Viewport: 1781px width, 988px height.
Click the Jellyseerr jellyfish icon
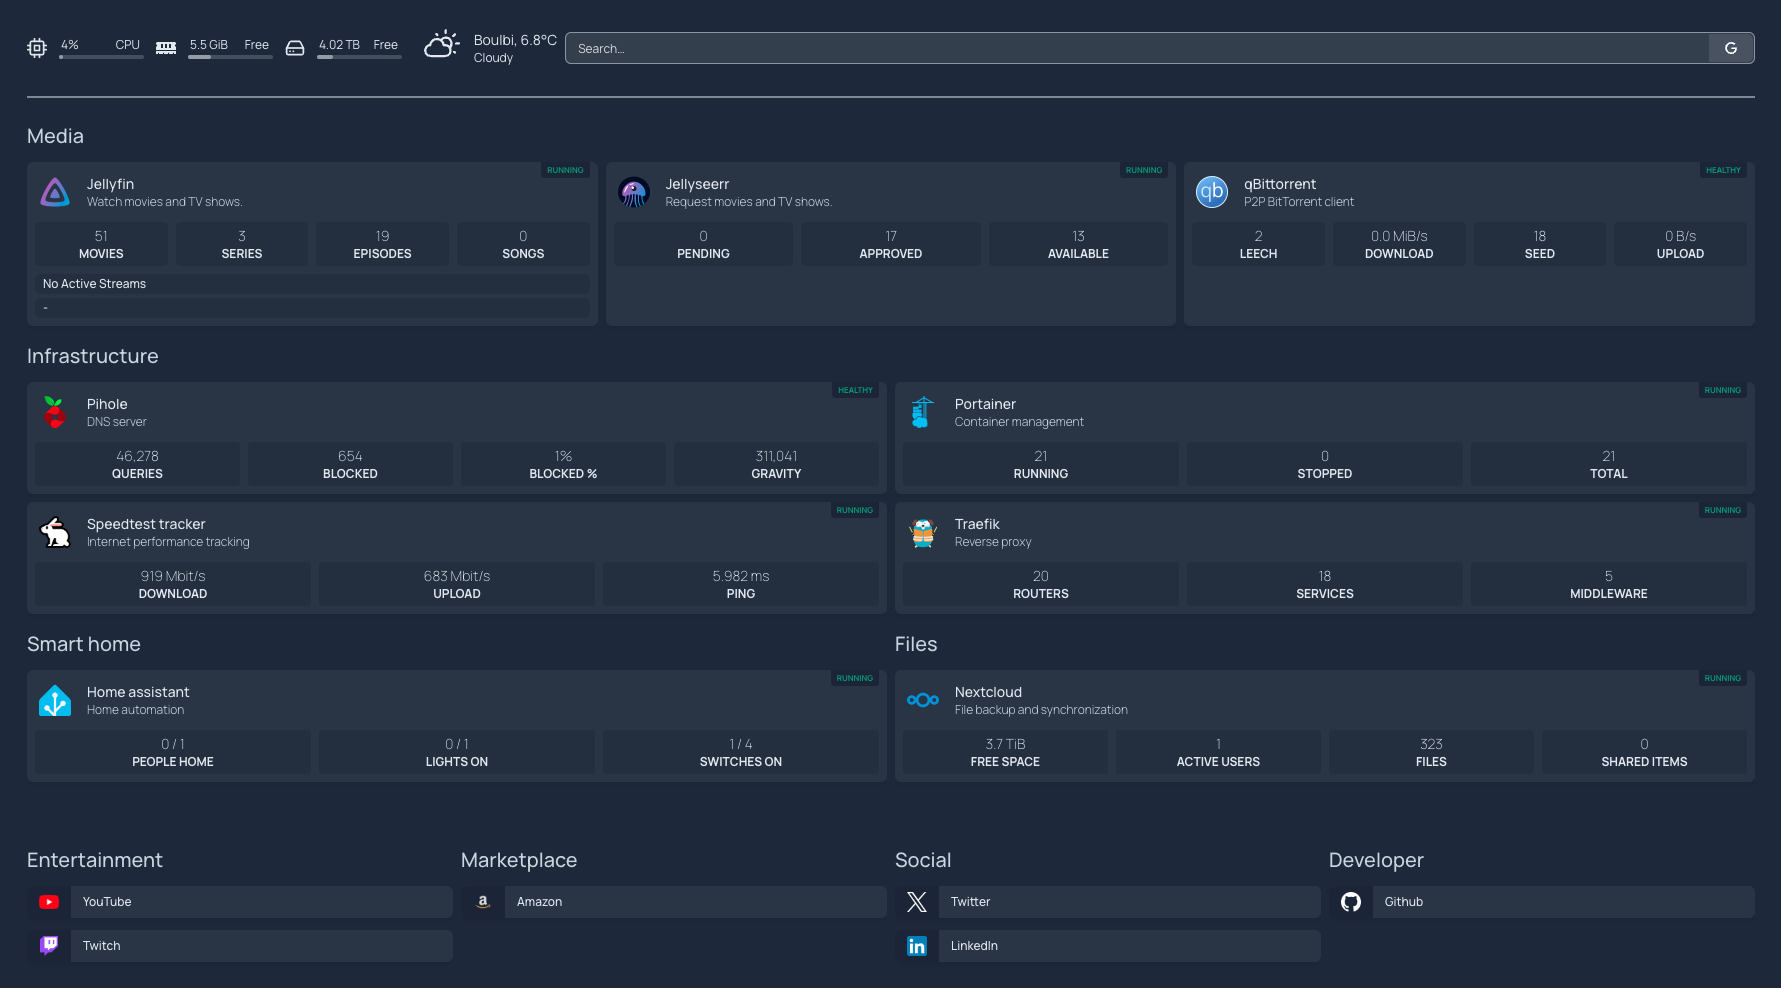(634, 192)
